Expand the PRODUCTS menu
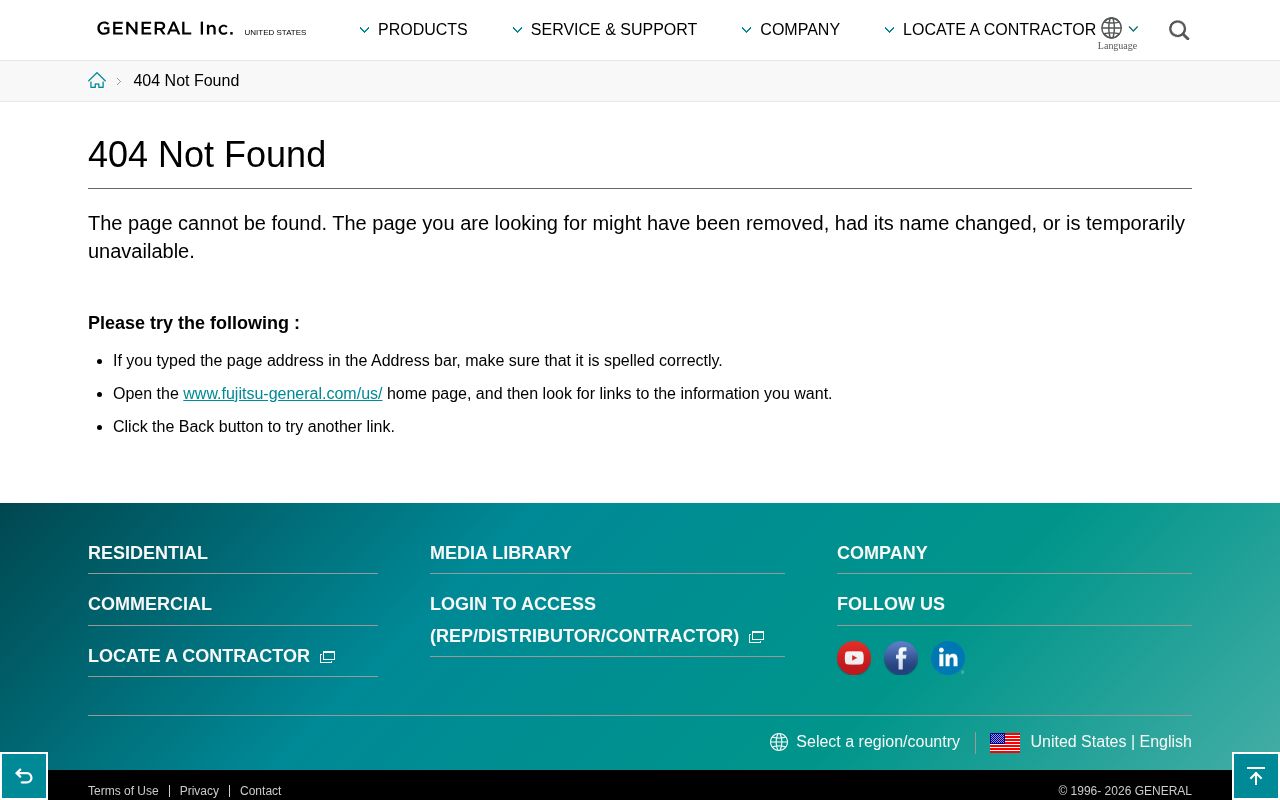The height and width of the screenshot is (800, 1280). click(x=413, y=30)
